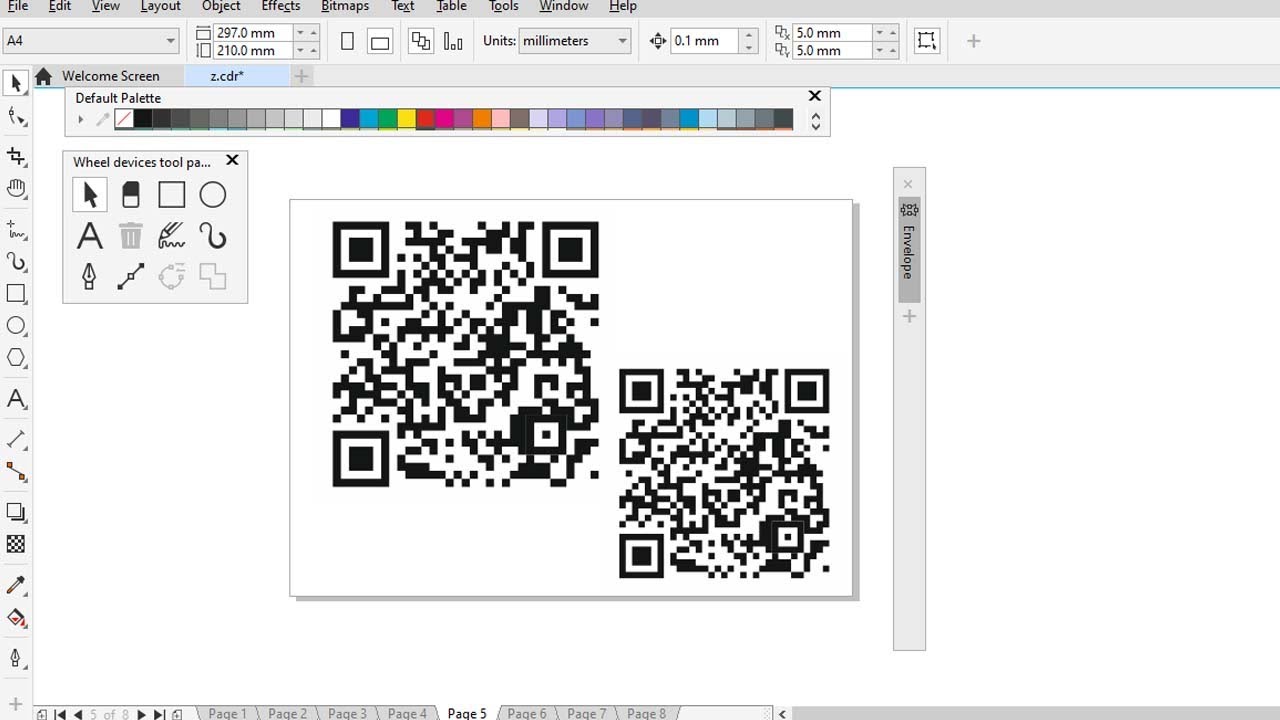1280x720 pixels.
Task: Open the Object menu
Action: (221, 6)
